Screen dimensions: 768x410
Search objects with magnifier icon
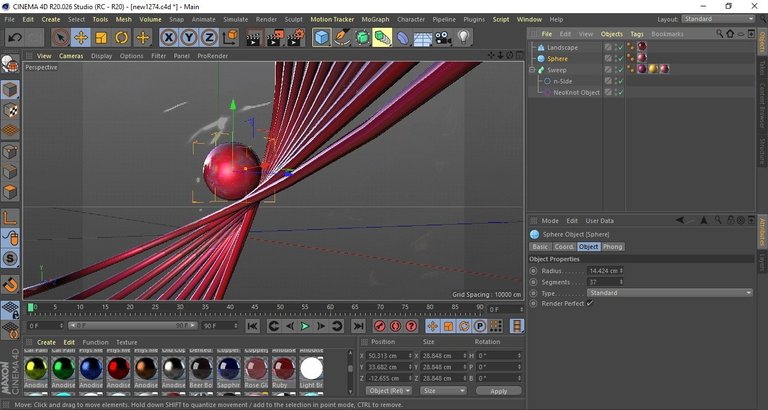click(720, 34)
